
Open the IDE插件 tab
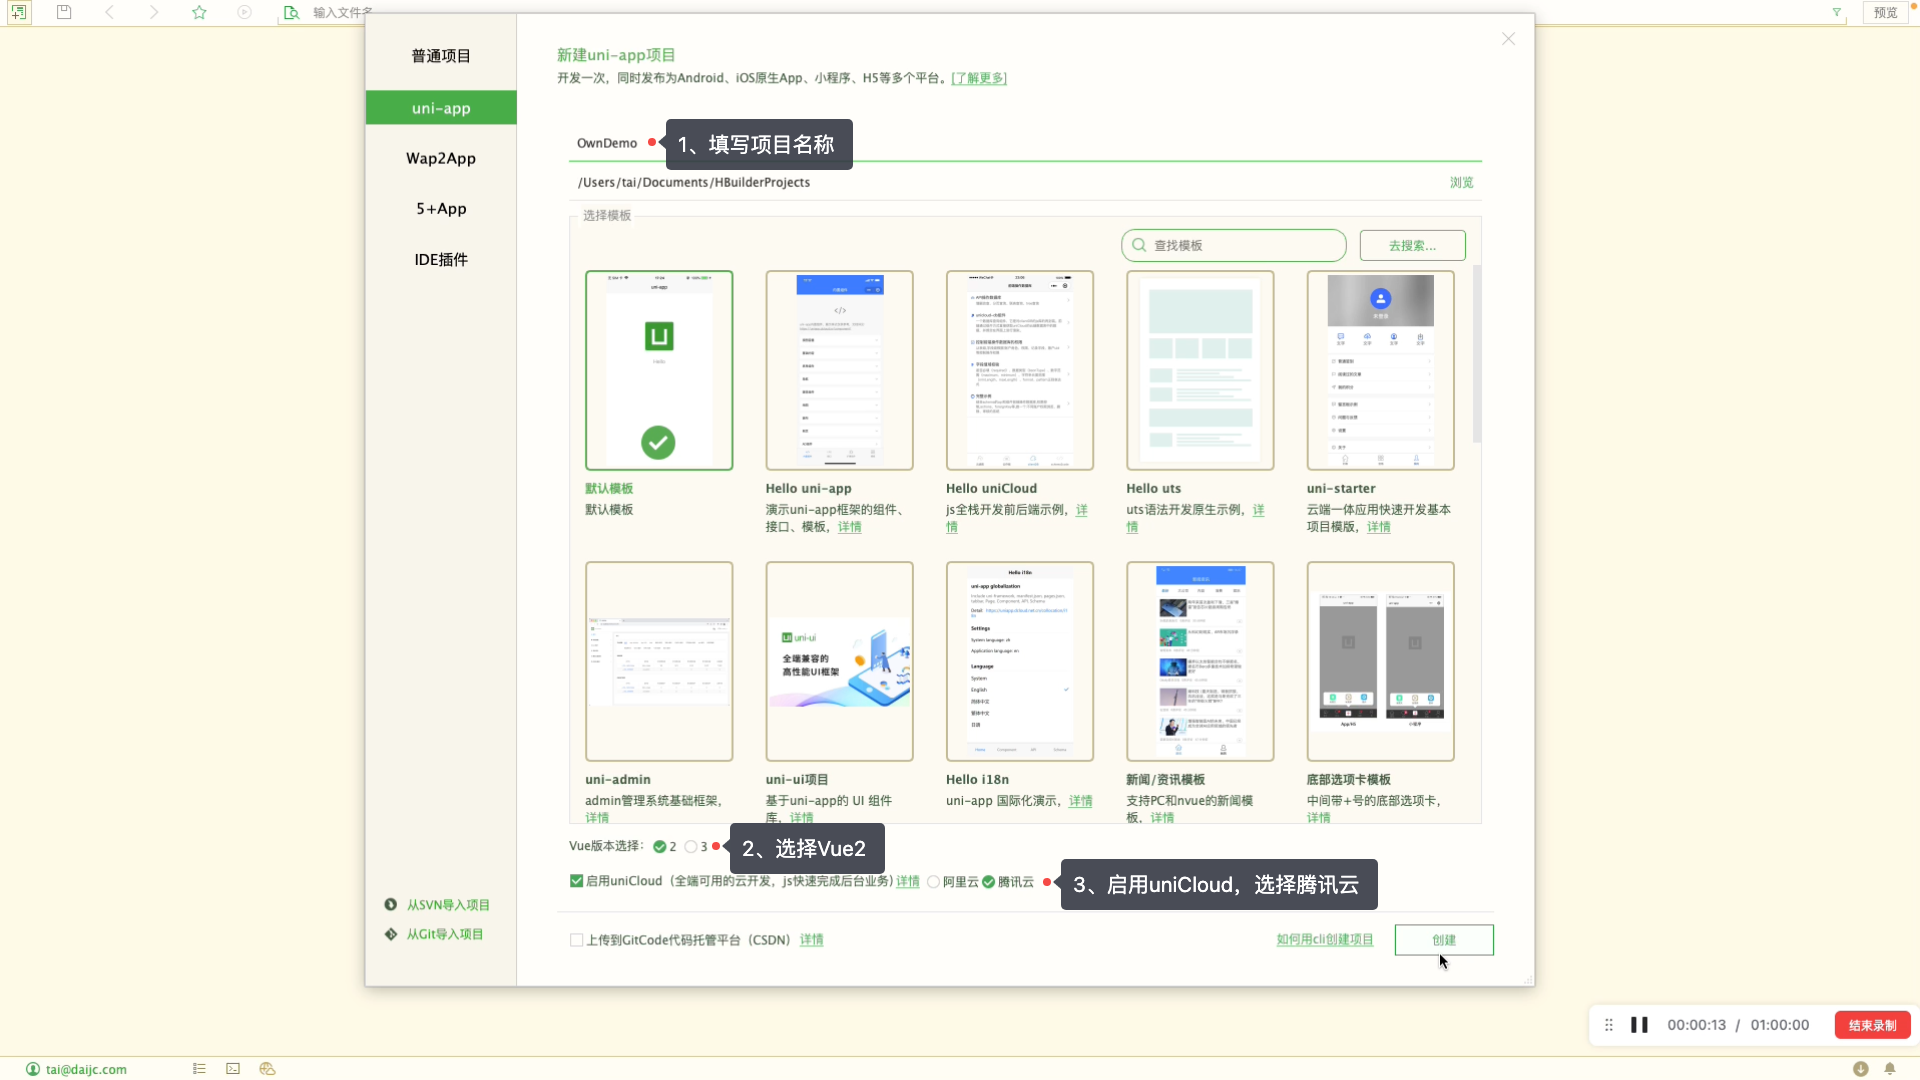441,259
